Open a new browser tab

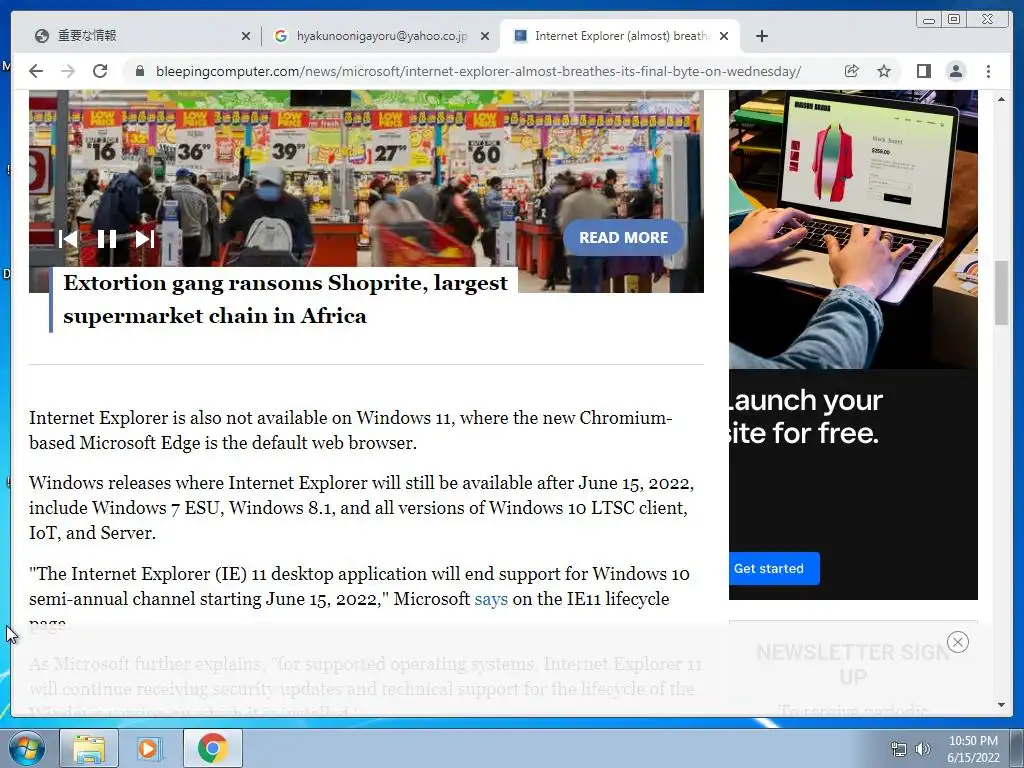(x=761, y=36)
